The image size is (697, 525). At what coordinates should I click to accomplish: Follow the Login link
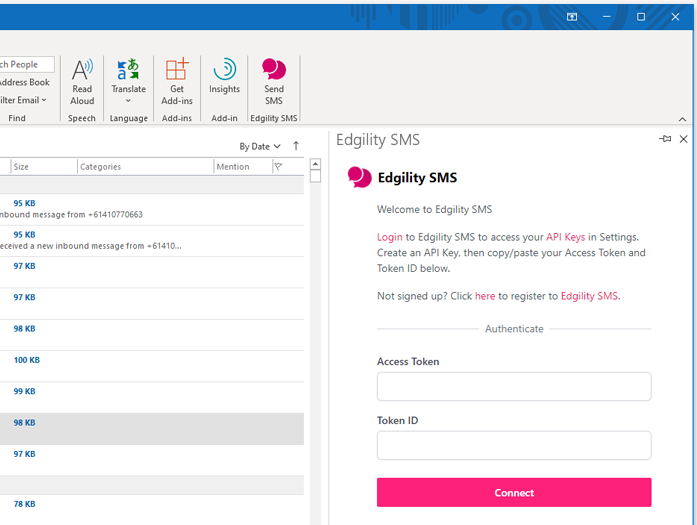point(389,237)
